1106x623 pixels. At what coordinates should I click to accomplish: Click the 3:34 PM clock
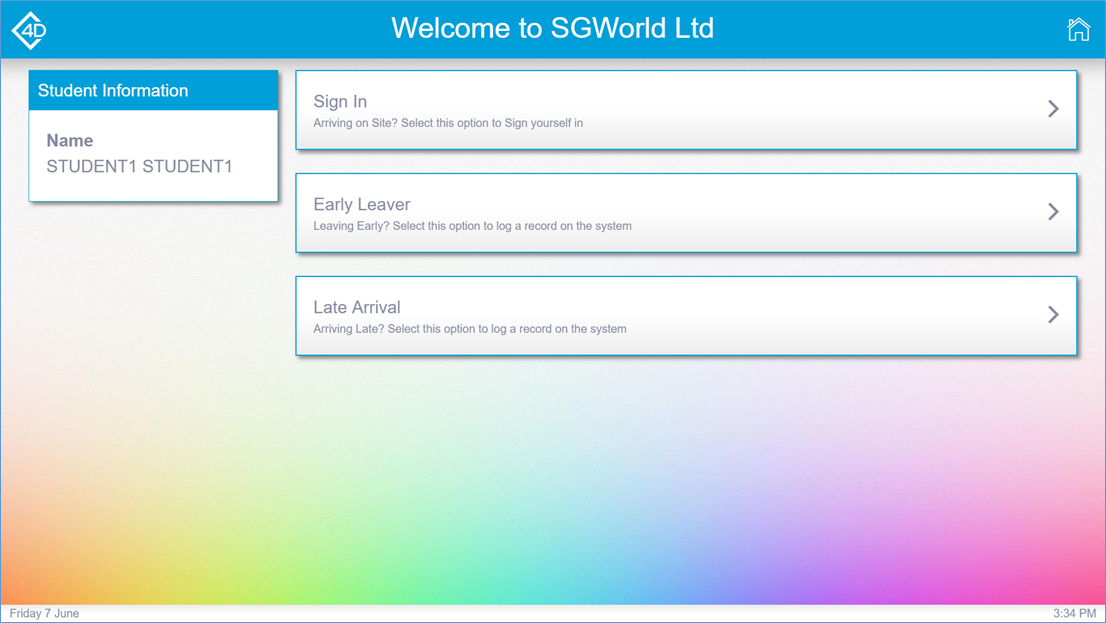1075,614
